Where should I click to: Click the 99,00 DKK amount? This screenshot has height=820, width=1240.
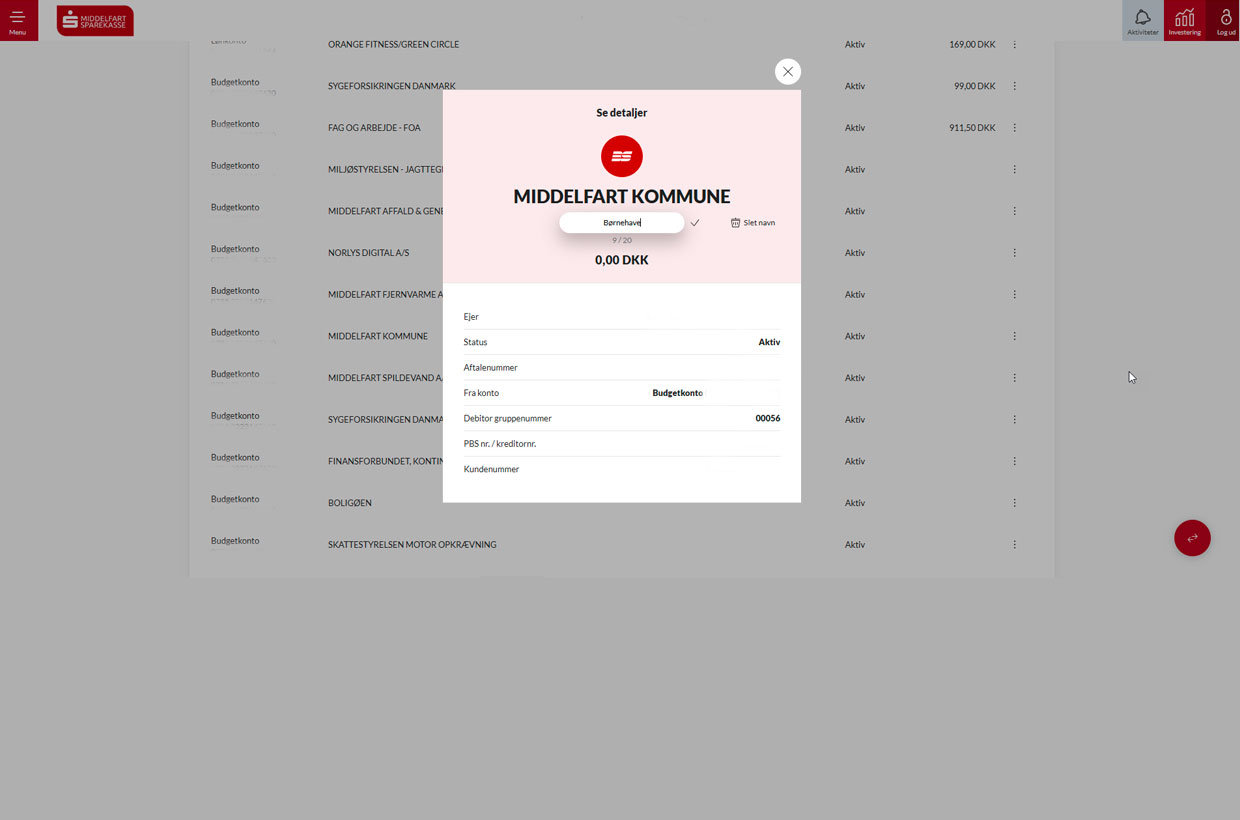[x=975, y=86]
